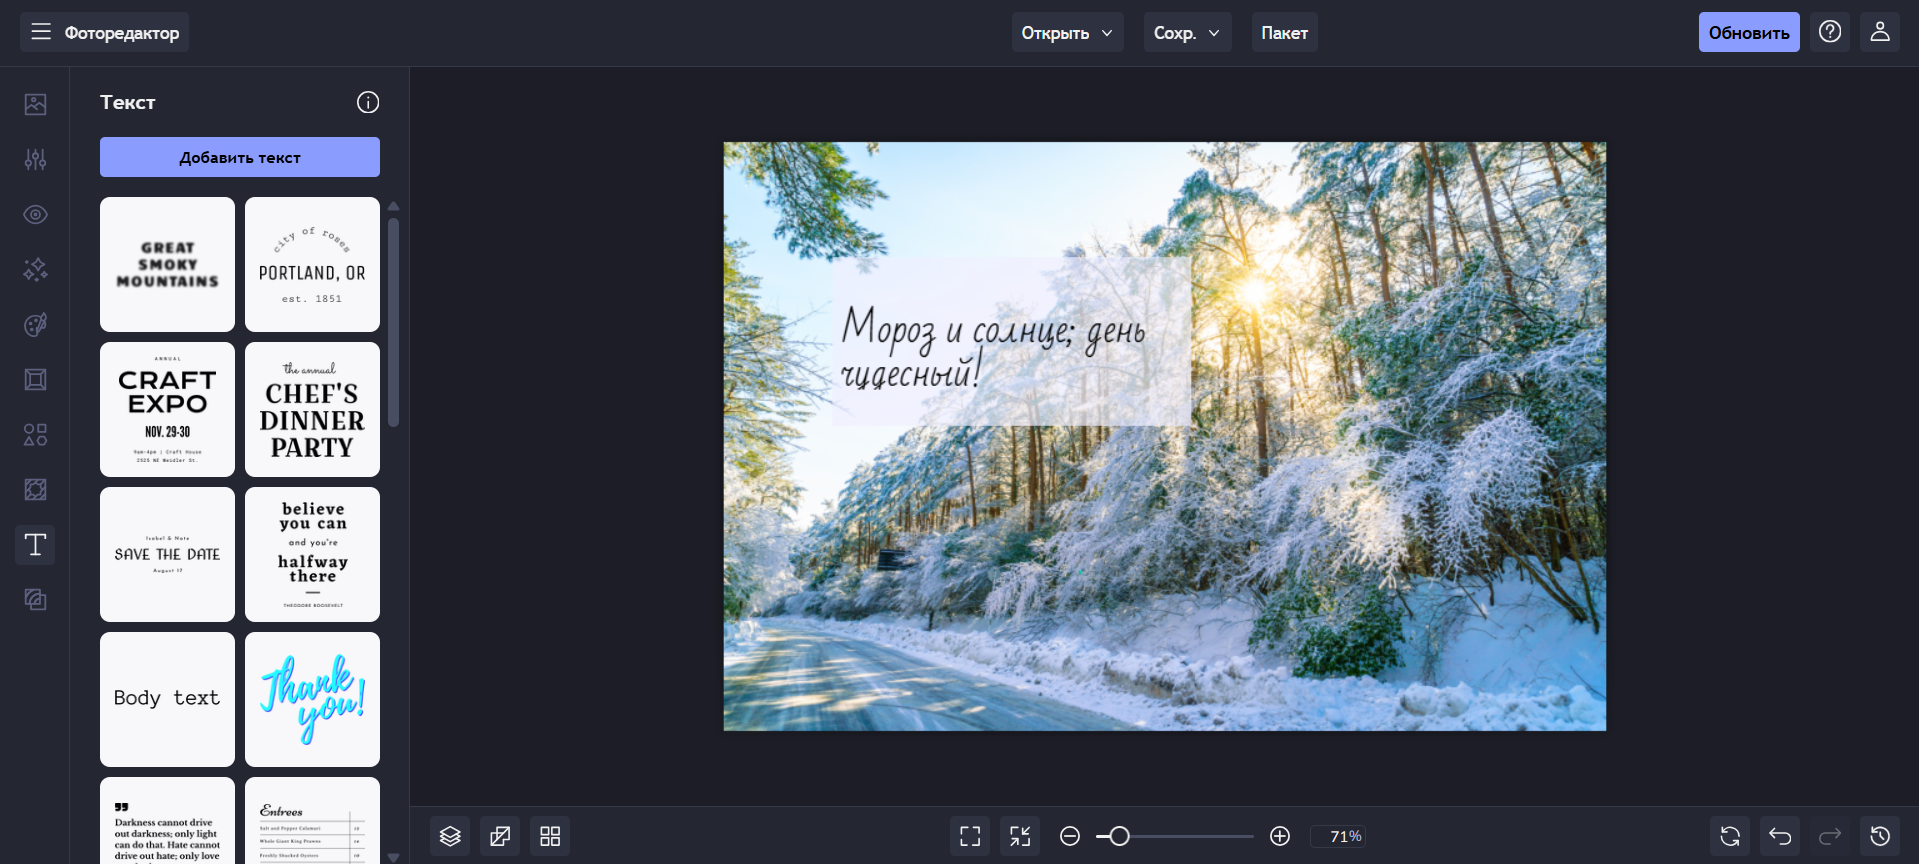Open the hamburger menu beside Фоторедактор
1919x864 pixels.
click(x=41, y=32)
